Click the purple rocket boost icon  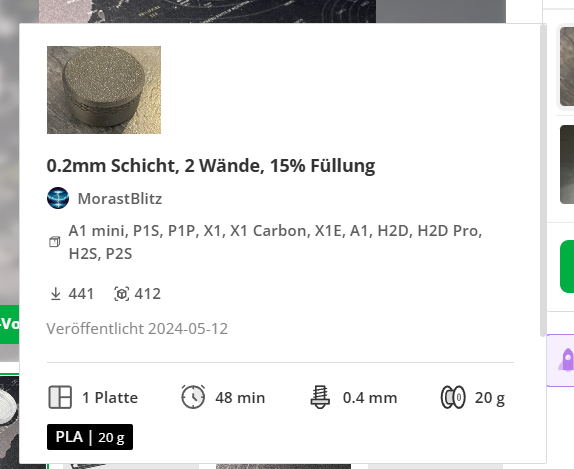click(566, 360)
